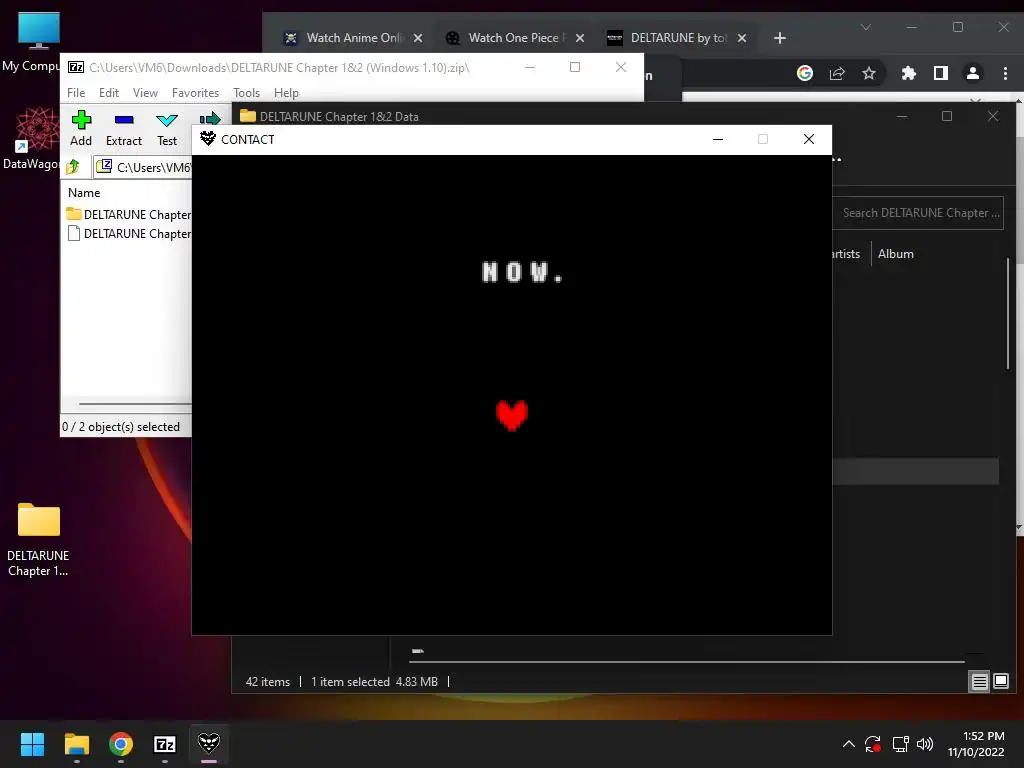Click the Name column header in 7-Zip
Viewport: 1024px width, 768px height.
click(84, 193)
